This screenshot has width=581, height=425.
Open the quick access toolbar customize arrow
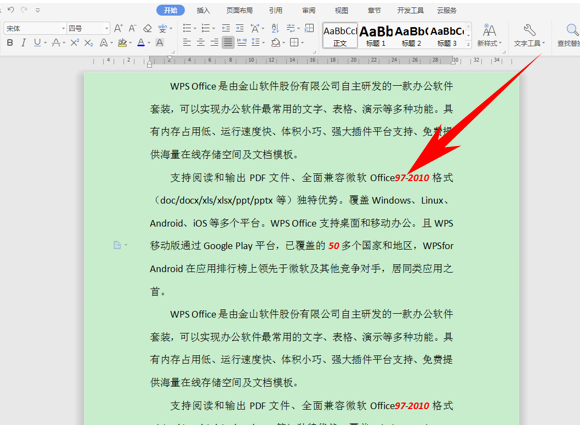click(37, 10)
